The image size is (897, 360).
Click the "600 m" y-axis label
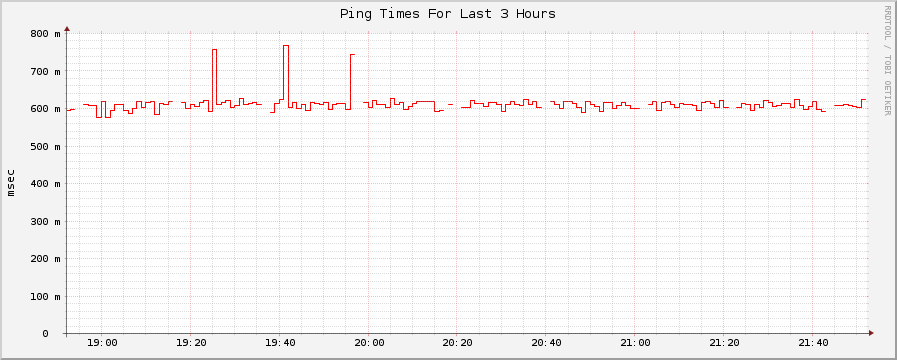click(x=45, y=109)
